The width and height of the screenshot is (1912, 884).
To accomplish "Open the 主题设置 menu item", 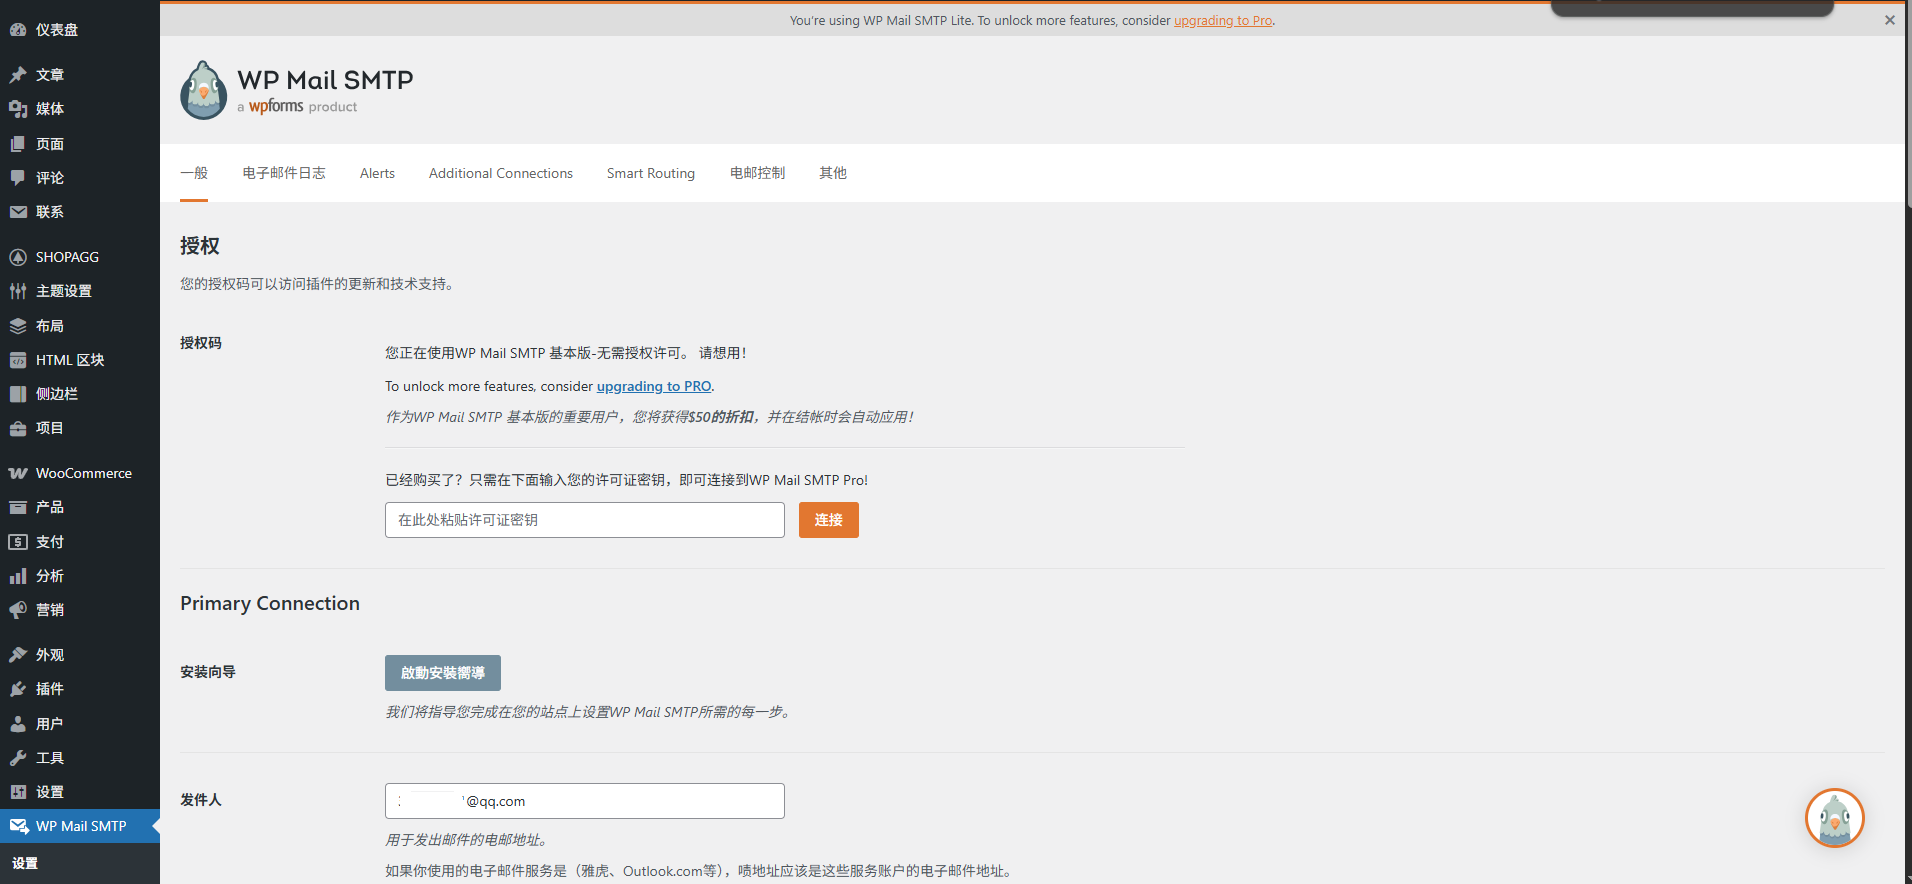I will pos(80,291).
